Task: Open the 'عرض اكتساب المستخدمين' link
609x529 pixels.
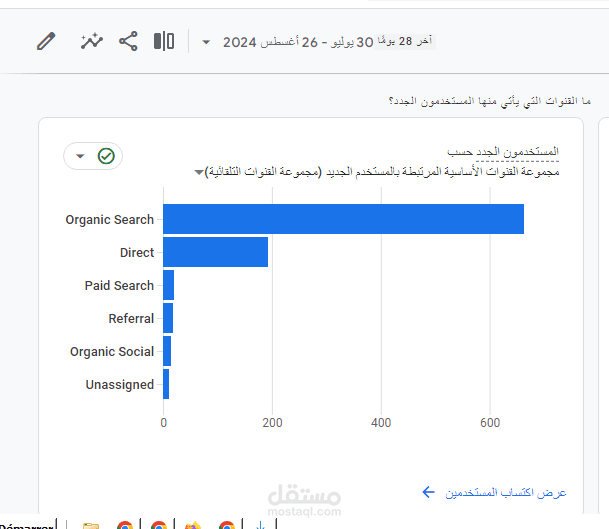Action: pos(494,492)
